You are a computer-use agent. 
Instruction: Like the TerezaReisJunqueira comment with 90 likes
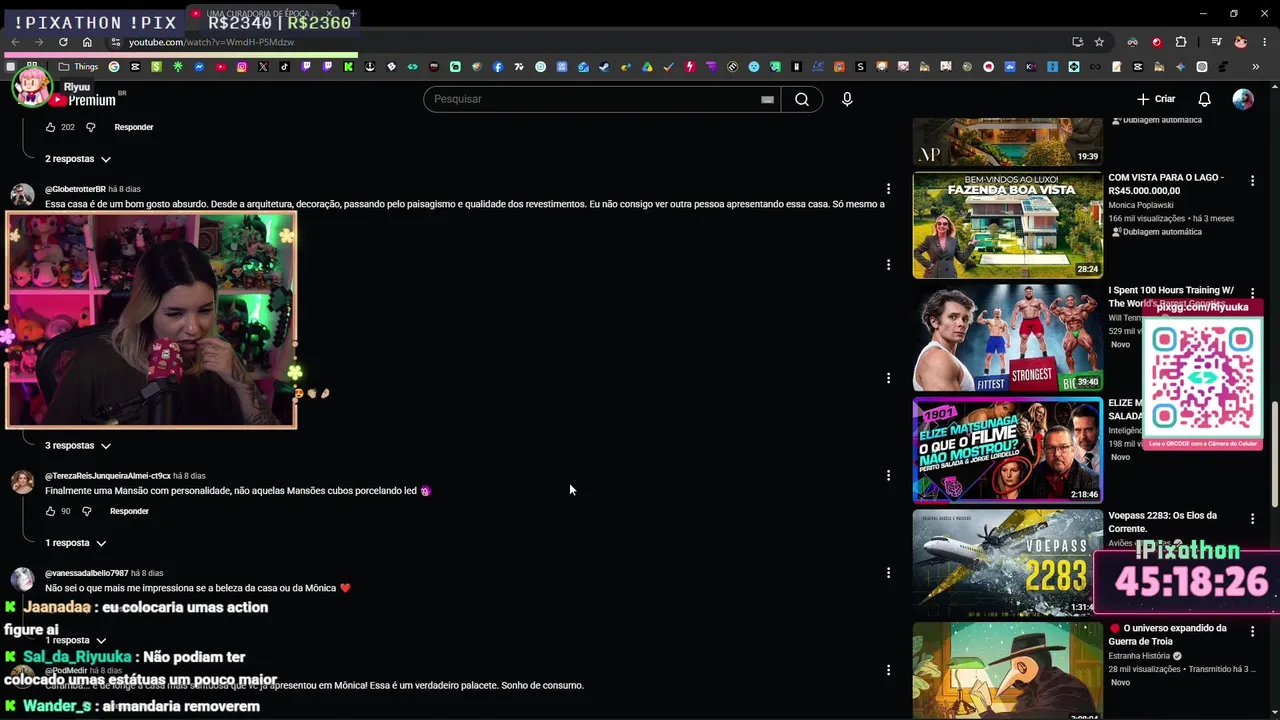(x=50, y=511)
